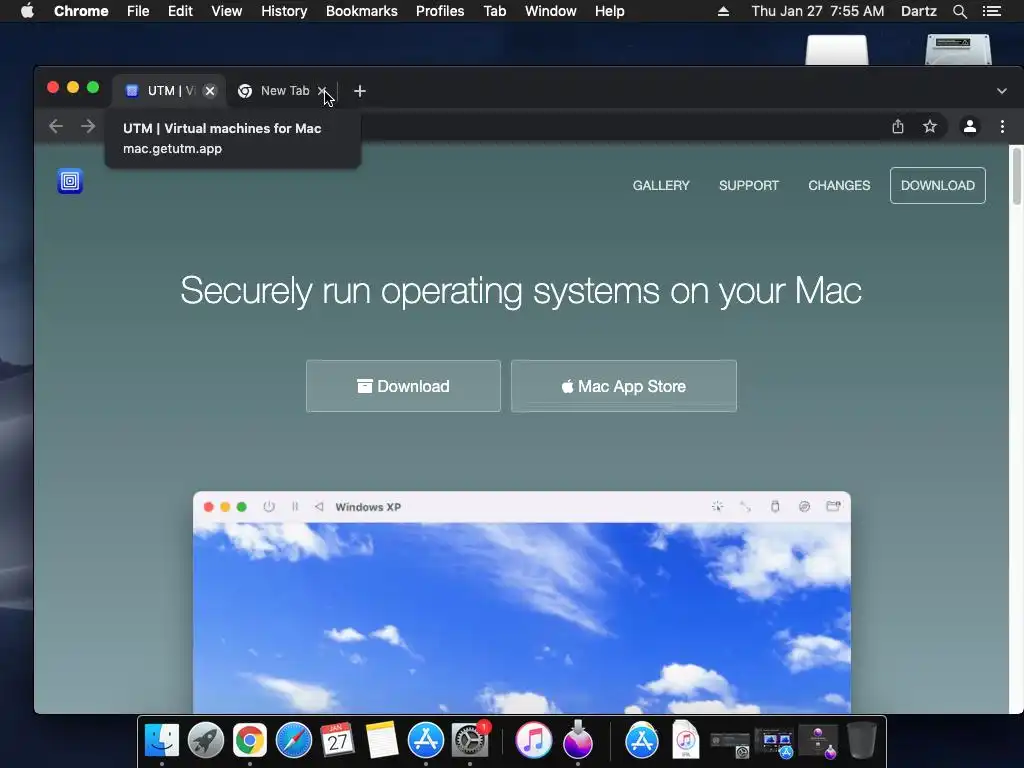Image resolution: width=1024 pixels, height=768 pixels.
Task: Click the outlined DOWNLOAD nav button
Action: [938, 185]
